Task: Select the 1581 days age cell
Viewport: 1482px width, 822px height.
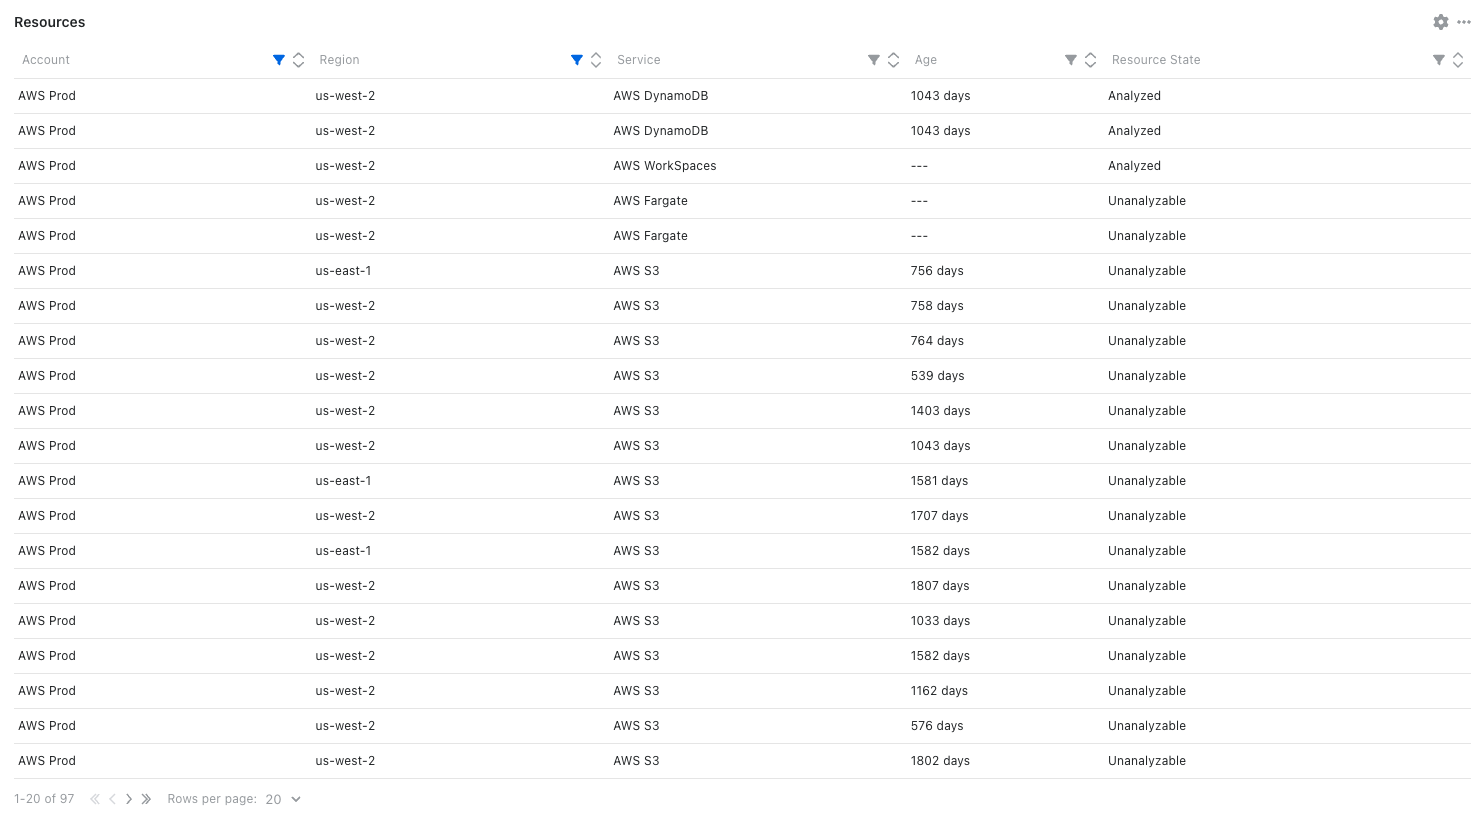Action: (939, 481)
